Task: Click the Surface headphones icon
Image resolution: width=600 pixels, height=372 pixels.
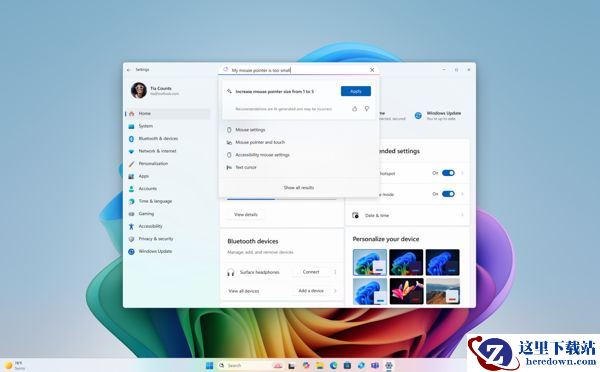Action: (x=230, y=272)
